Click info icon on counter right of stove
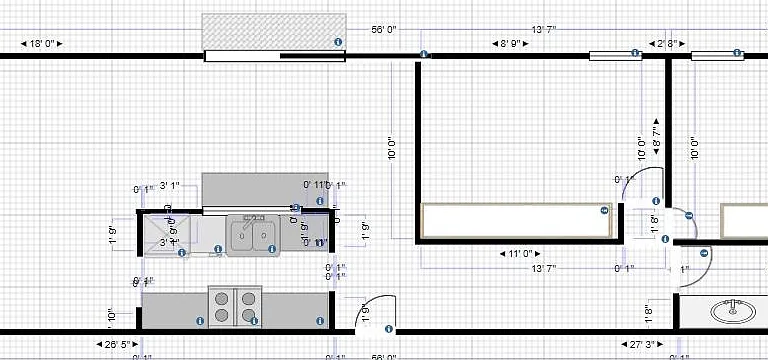The height and width of the screenshot is (360, 768). pos(320,321)
